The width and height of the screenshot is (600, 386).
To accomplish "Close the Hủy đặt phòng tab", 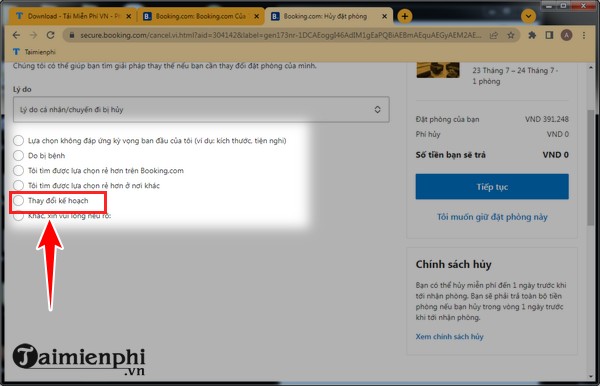I will click(385, 16).
